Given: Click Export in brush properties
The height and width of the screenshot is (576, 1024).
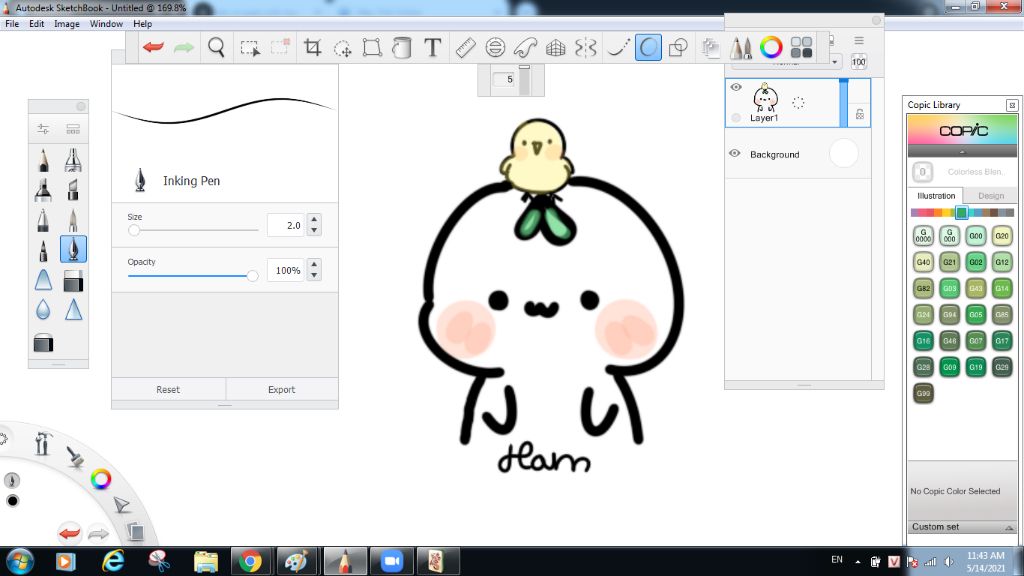Looking at the screenshot, I should pos(281,389).
